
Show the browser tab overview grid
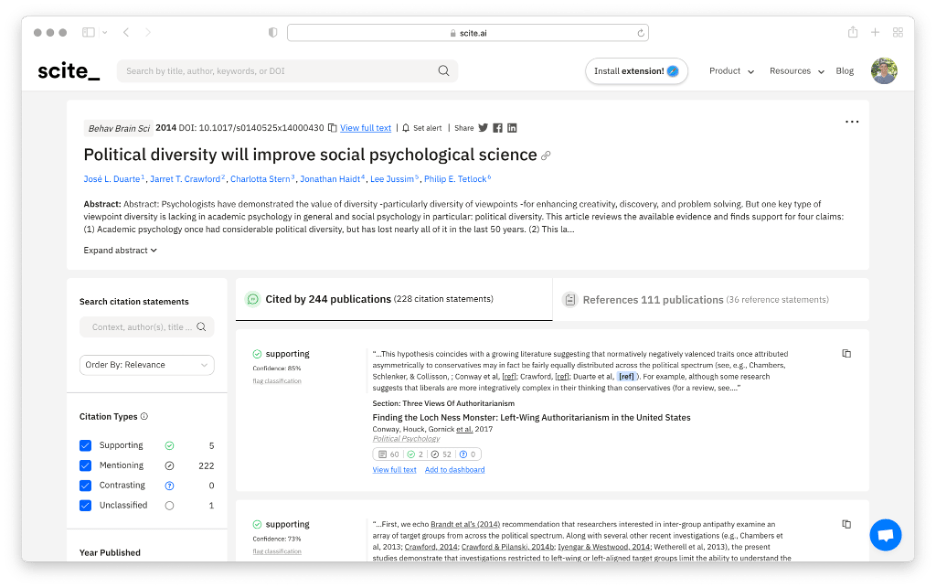coord(898,32)
